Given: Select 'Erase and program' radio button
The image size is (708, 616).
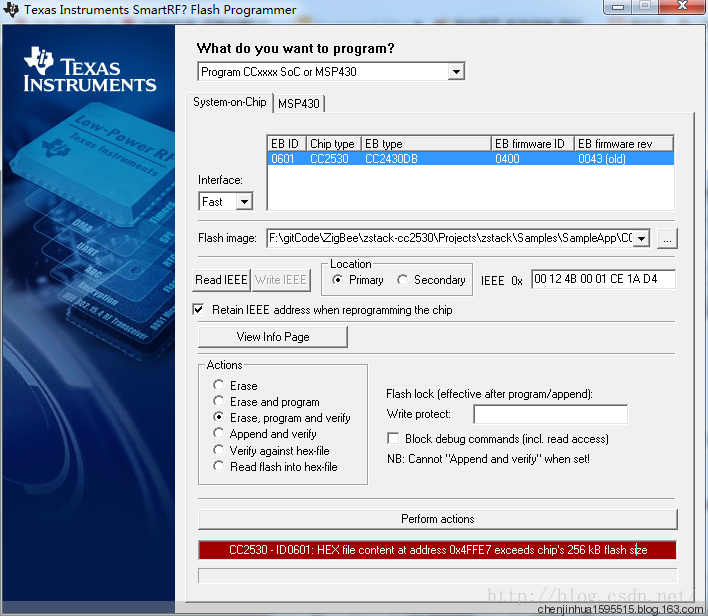Looking at the screenshot, I should point(219,401).
